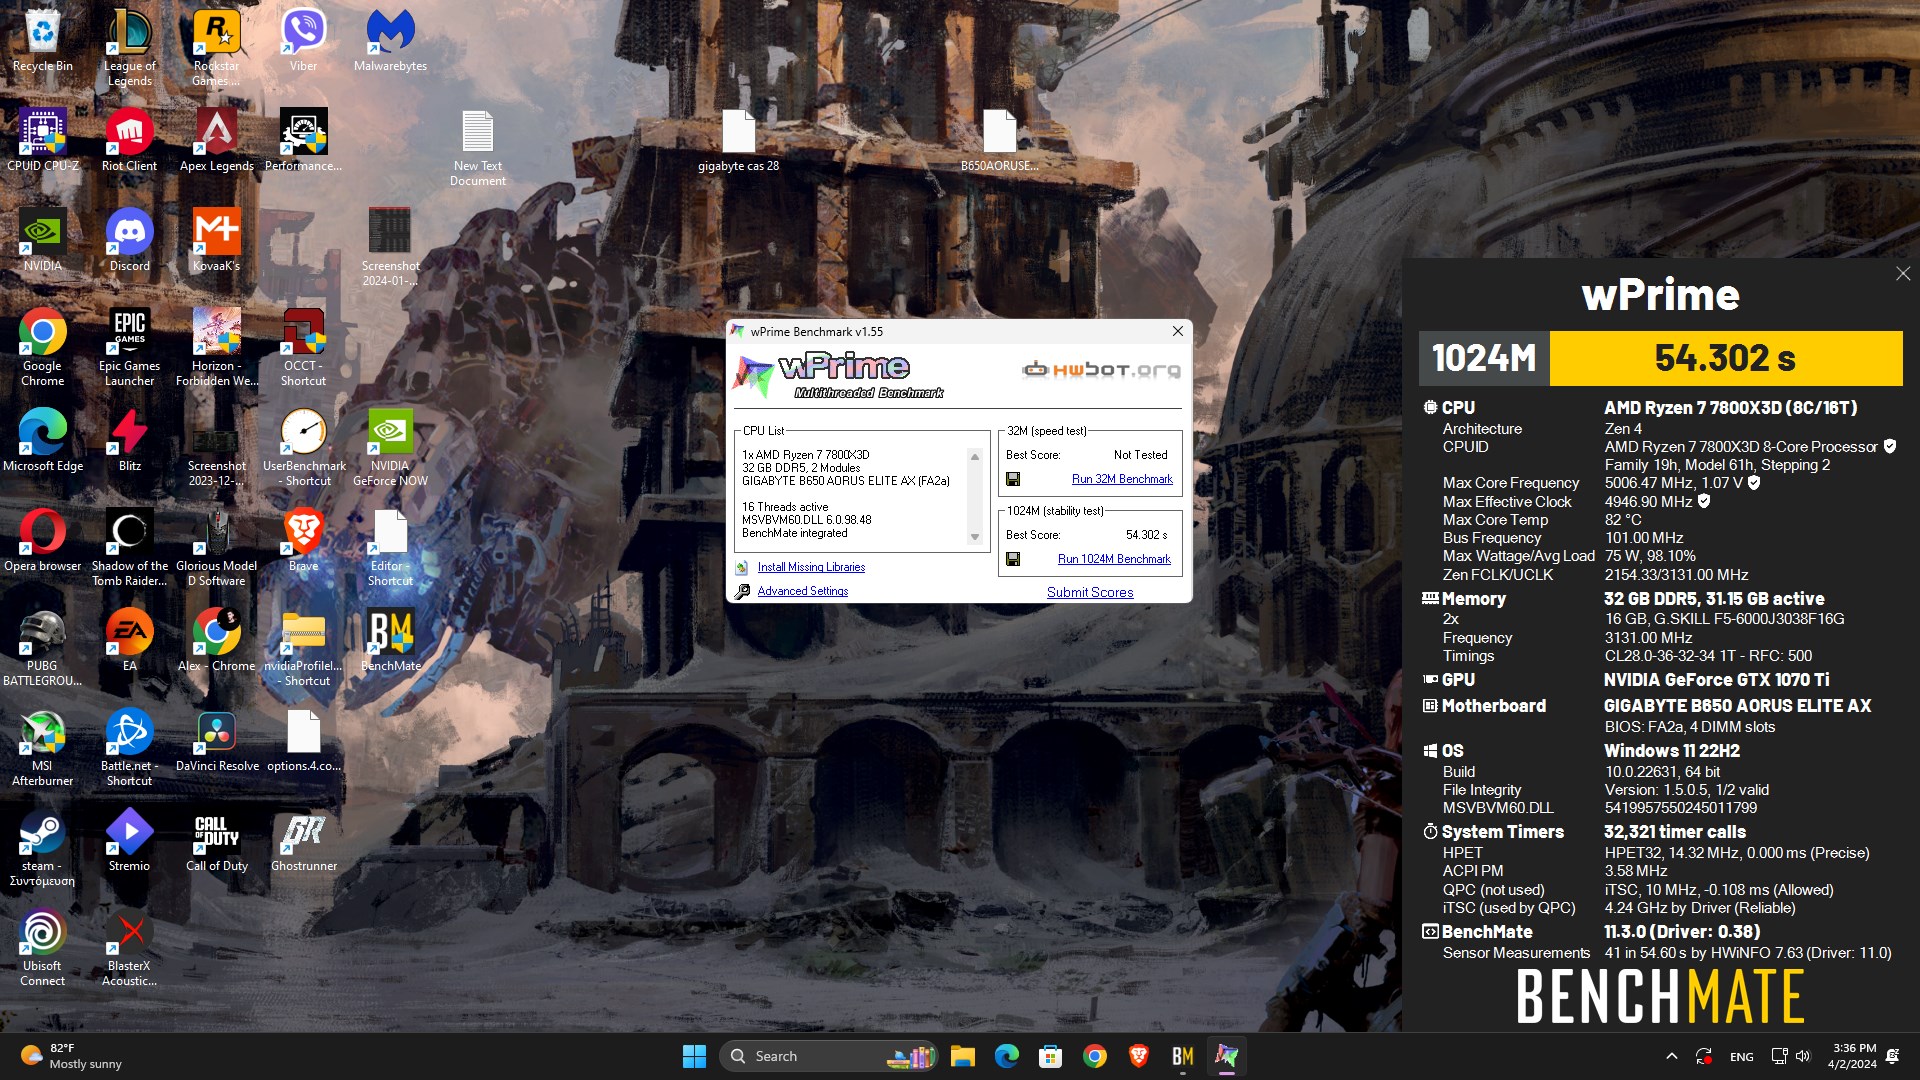
Task: Select the Stremio desktop icon
Action: pyautogui.click(x=130, y=841)
